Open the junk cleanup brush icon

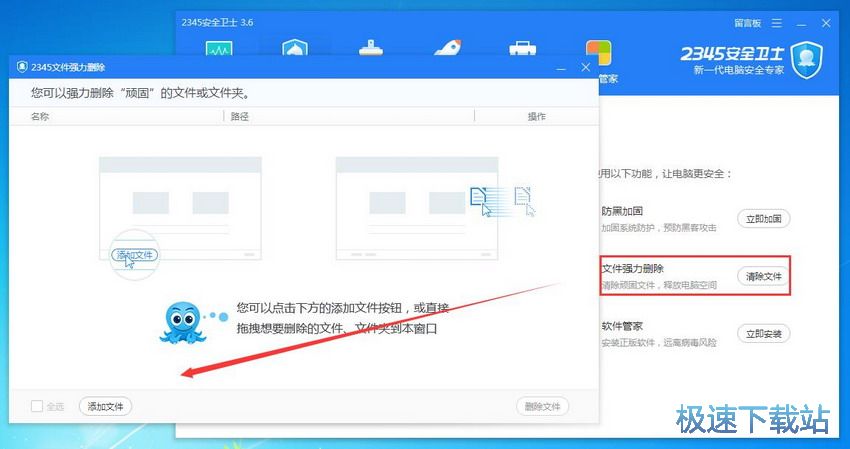[x=371, y=47]
